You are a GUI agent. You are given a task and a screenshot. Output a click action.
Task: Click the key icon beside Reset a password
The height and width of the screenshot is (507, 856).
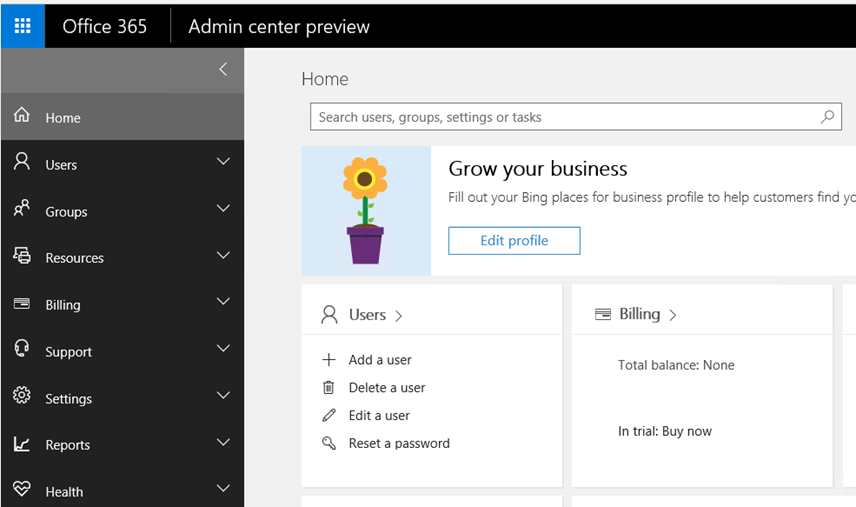(329, 443)
